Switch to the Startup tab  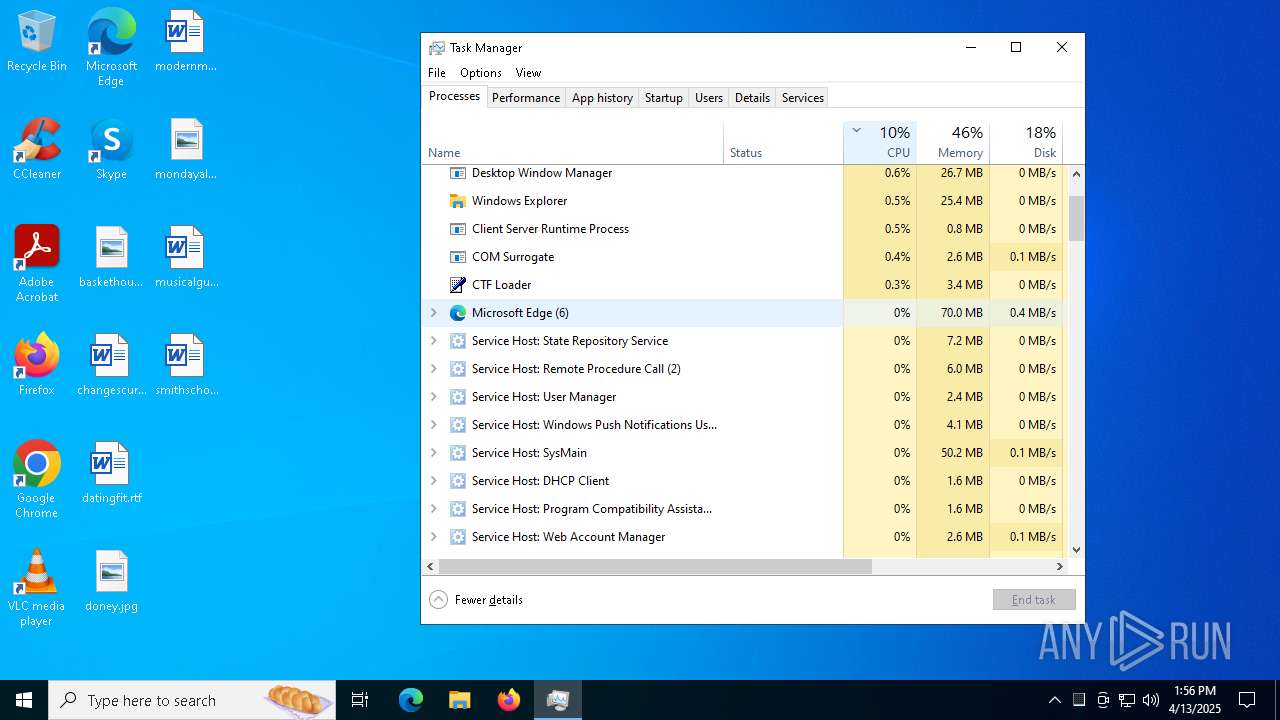click(x=664, y=98)
